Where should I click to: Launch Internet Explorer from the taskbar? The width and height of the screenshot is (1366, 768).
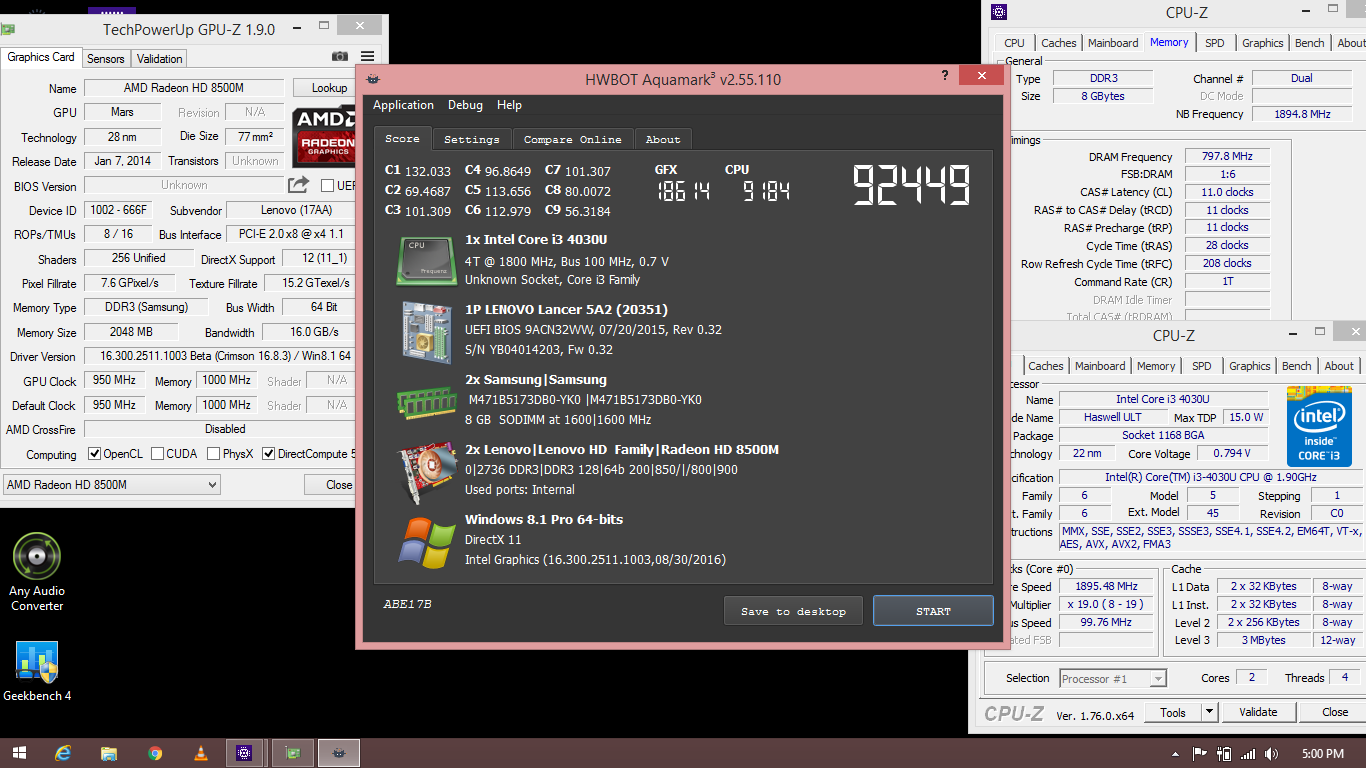64,753
